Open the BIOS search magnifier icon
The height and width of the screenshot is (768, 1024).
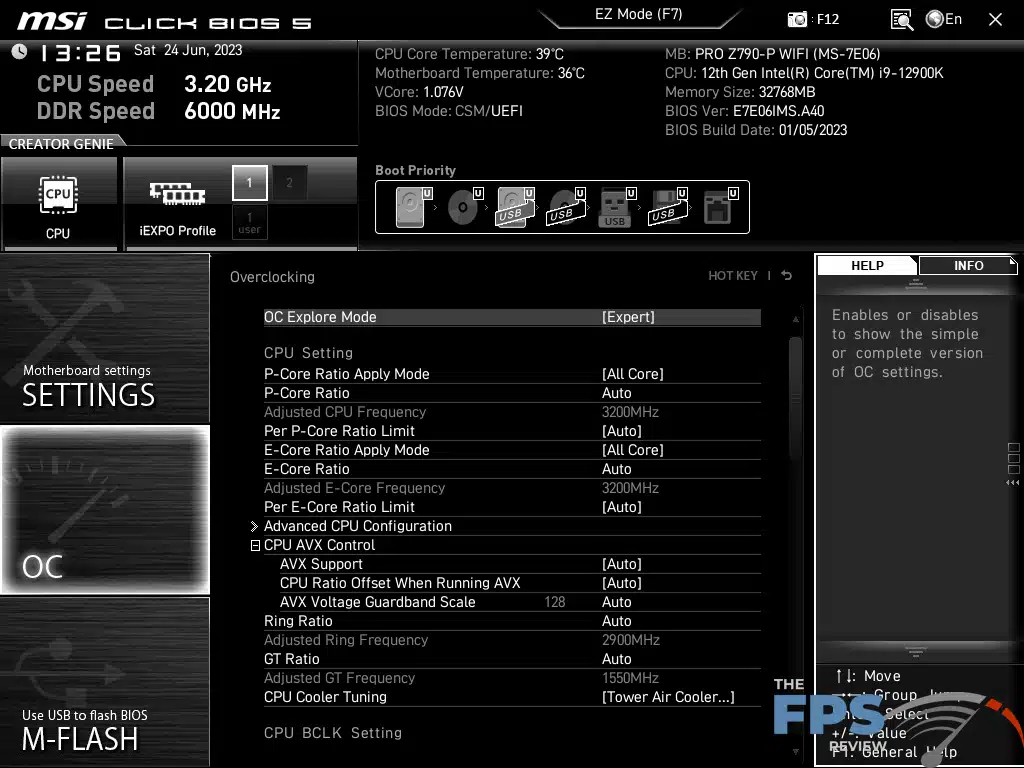[x=902, y=20]
